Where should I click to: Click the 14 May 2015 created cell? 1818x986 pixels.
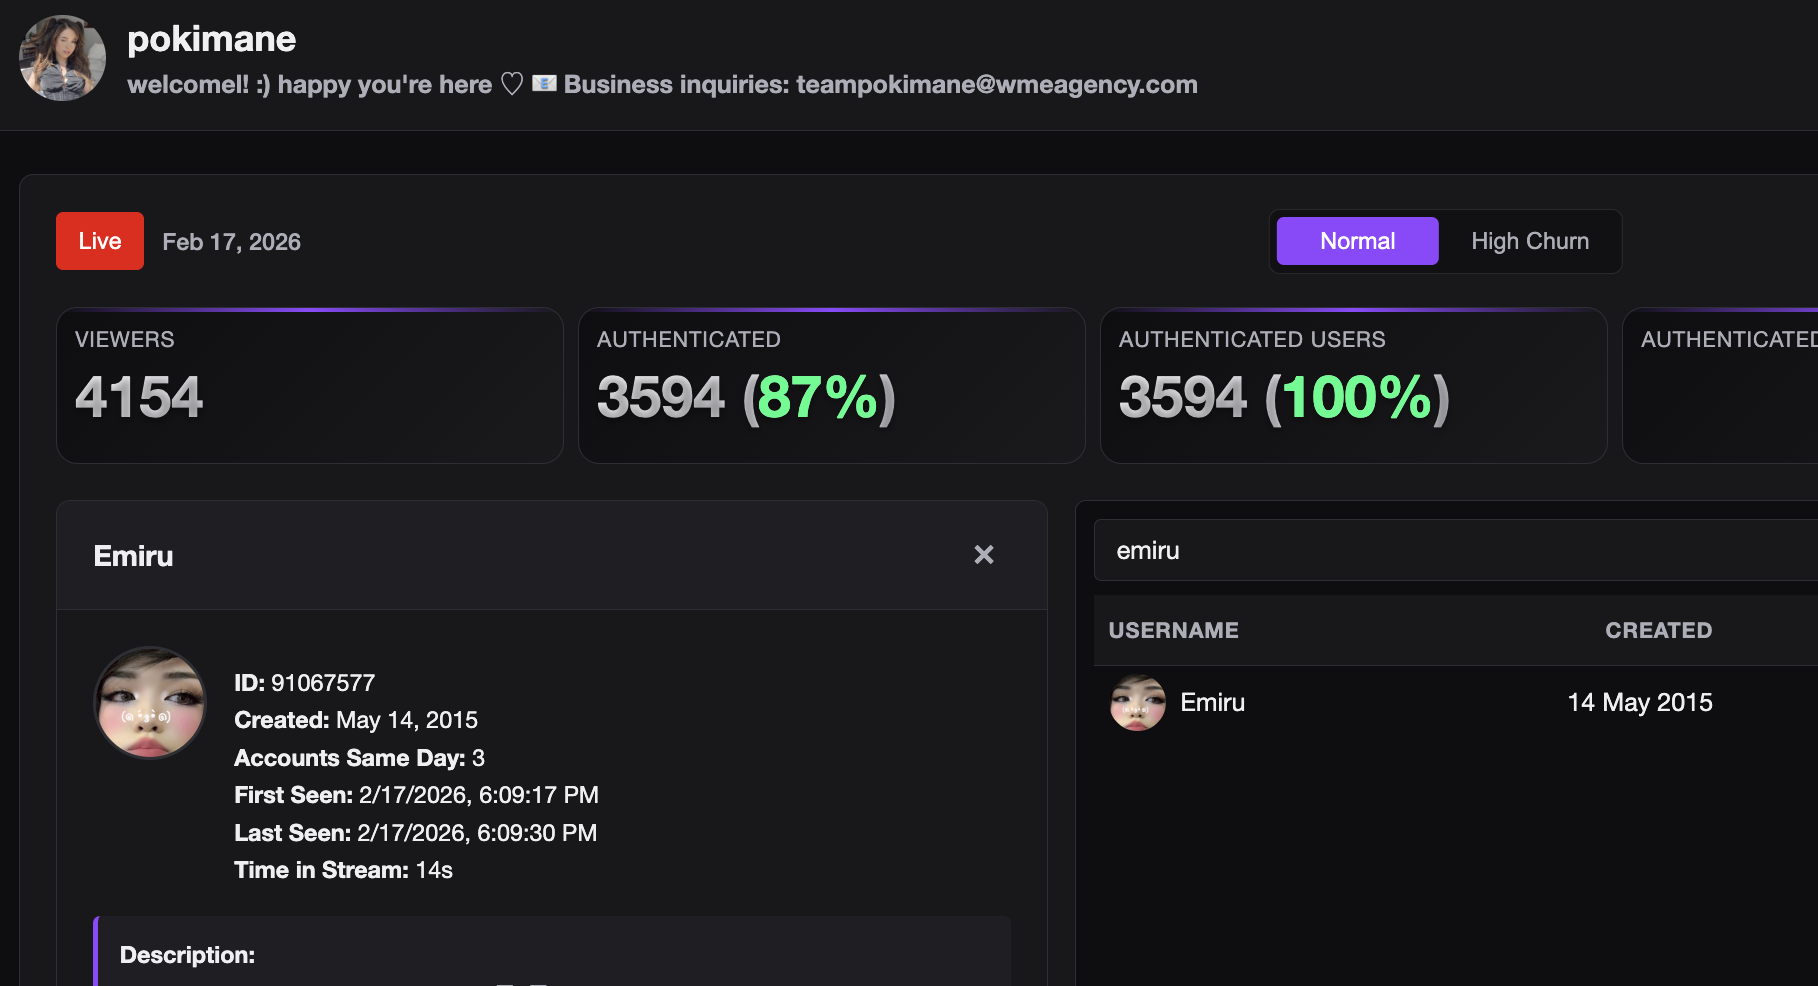point(1640,702)
